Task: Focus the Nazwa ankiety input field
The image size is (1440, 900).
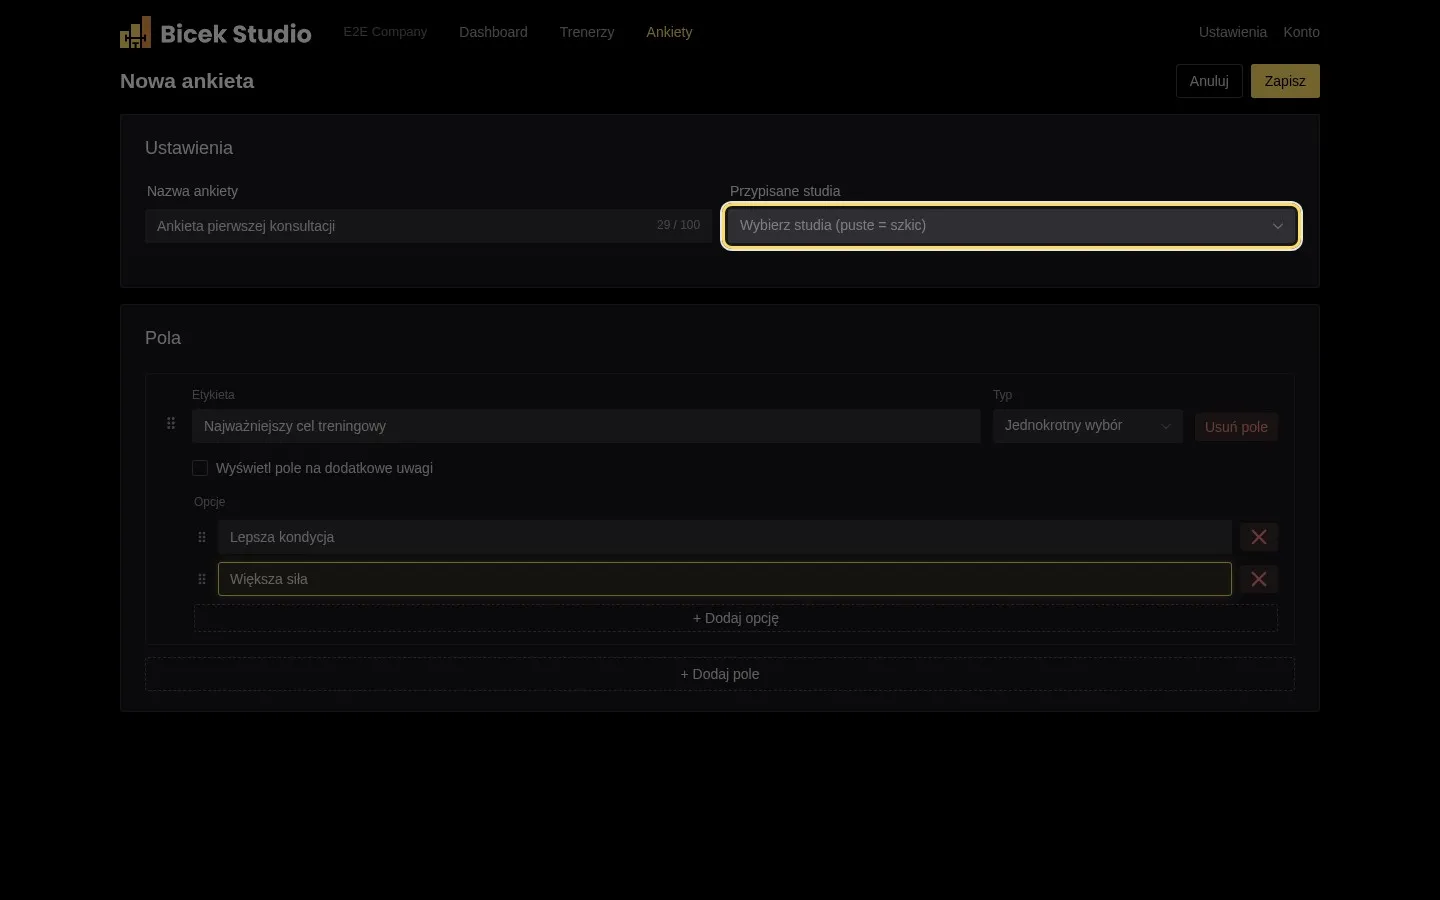Action: pos(428,226)
